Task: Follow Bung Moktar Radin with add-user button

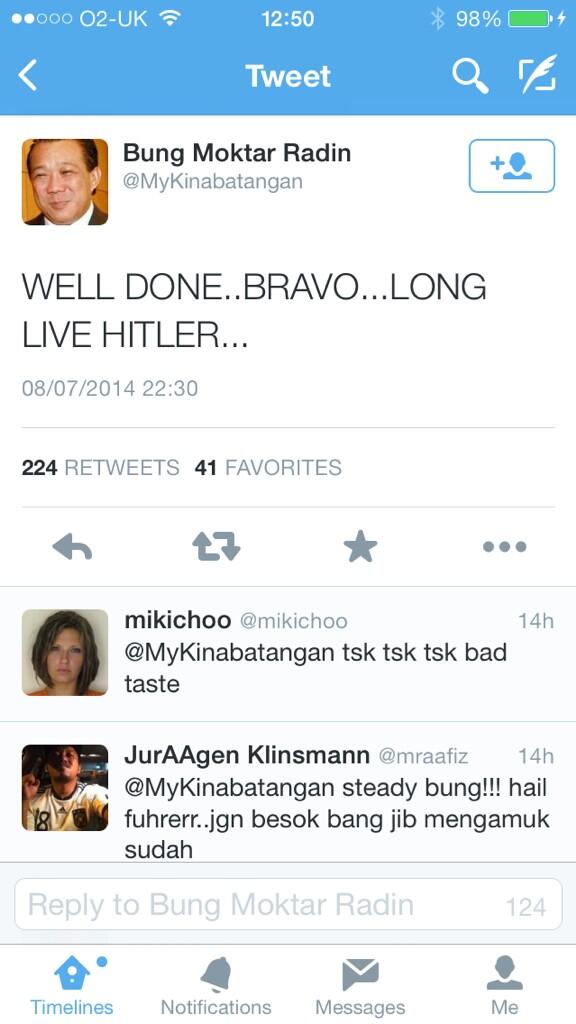Action: [x=511, y=166]
